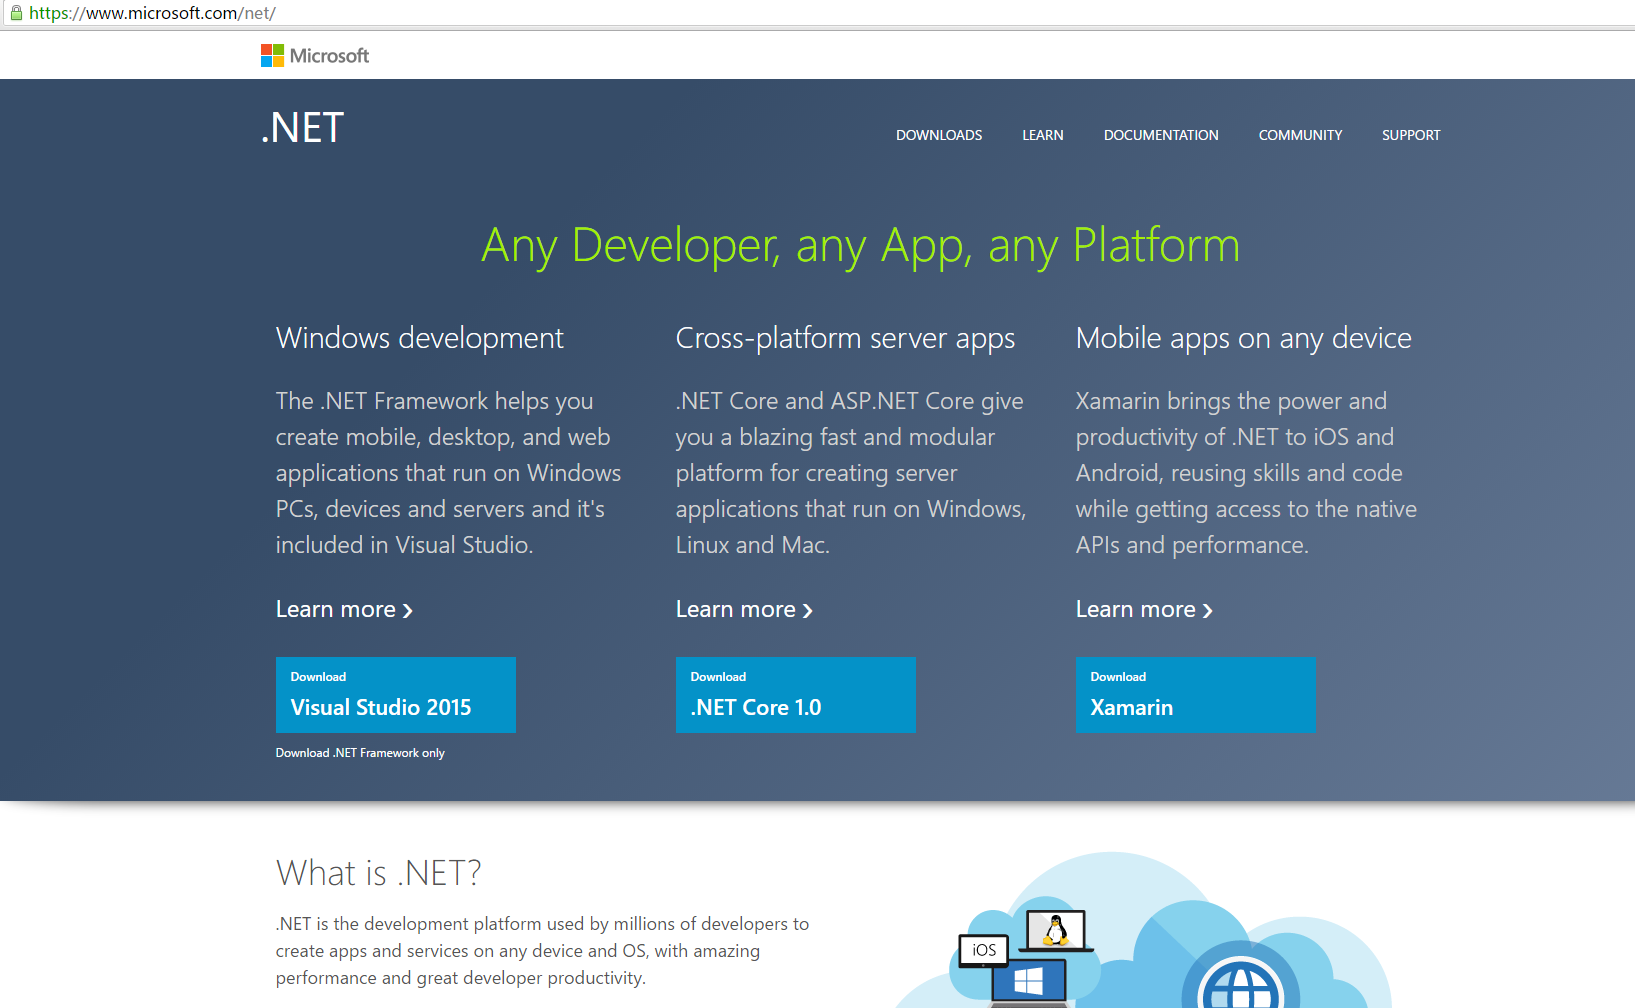Click the 'What is .NET?' description paragraph

[x=542, y=951]
